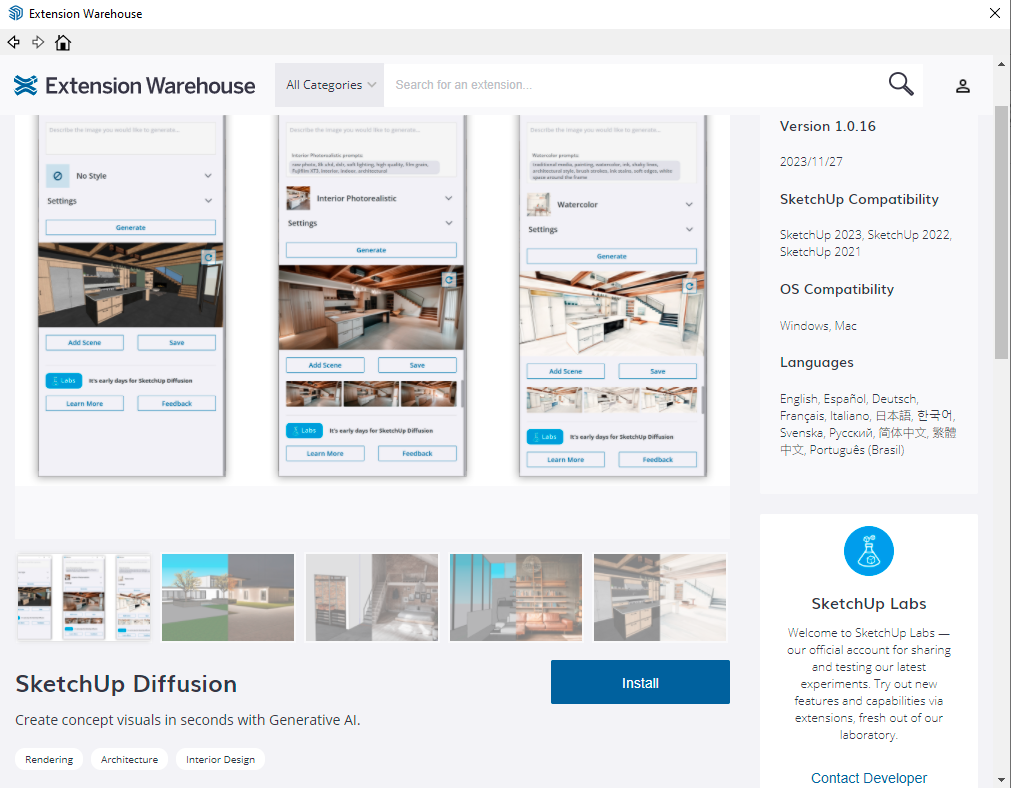Click the Languages heading
1011x788 pixels.
(x=816, y=362)
